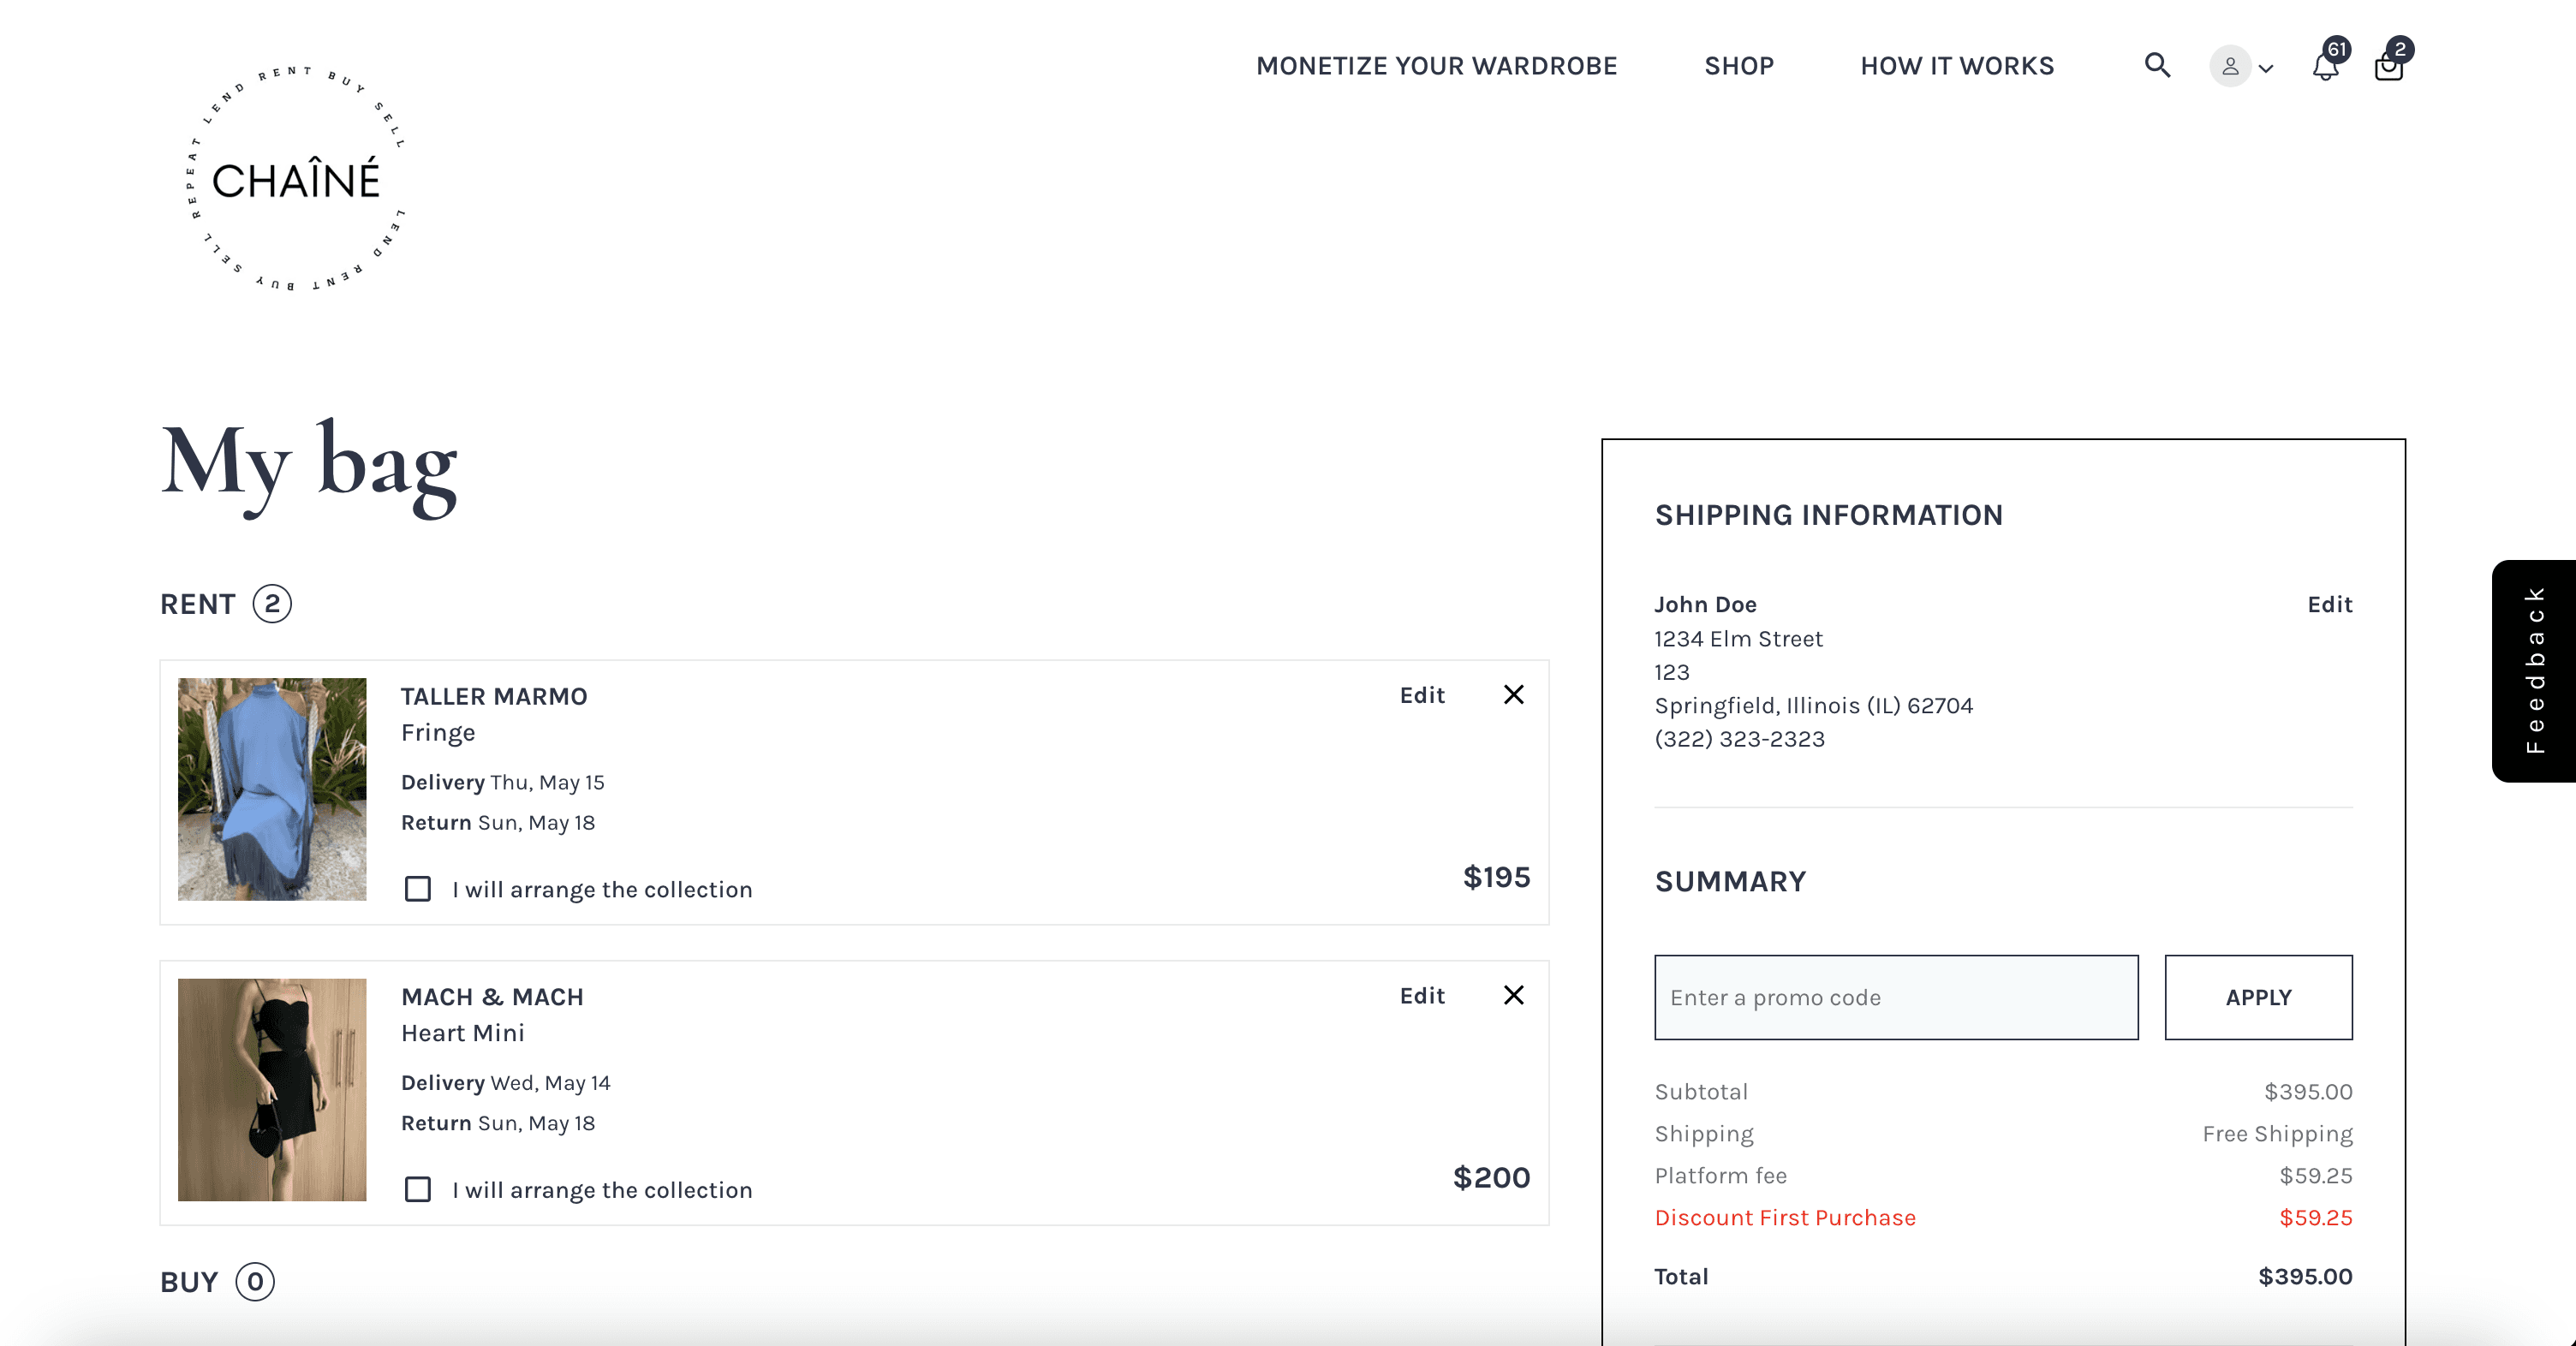Open the user account avatar menu
The height and width of the screenshot is (1346, 2576).
click(2241, 66)
